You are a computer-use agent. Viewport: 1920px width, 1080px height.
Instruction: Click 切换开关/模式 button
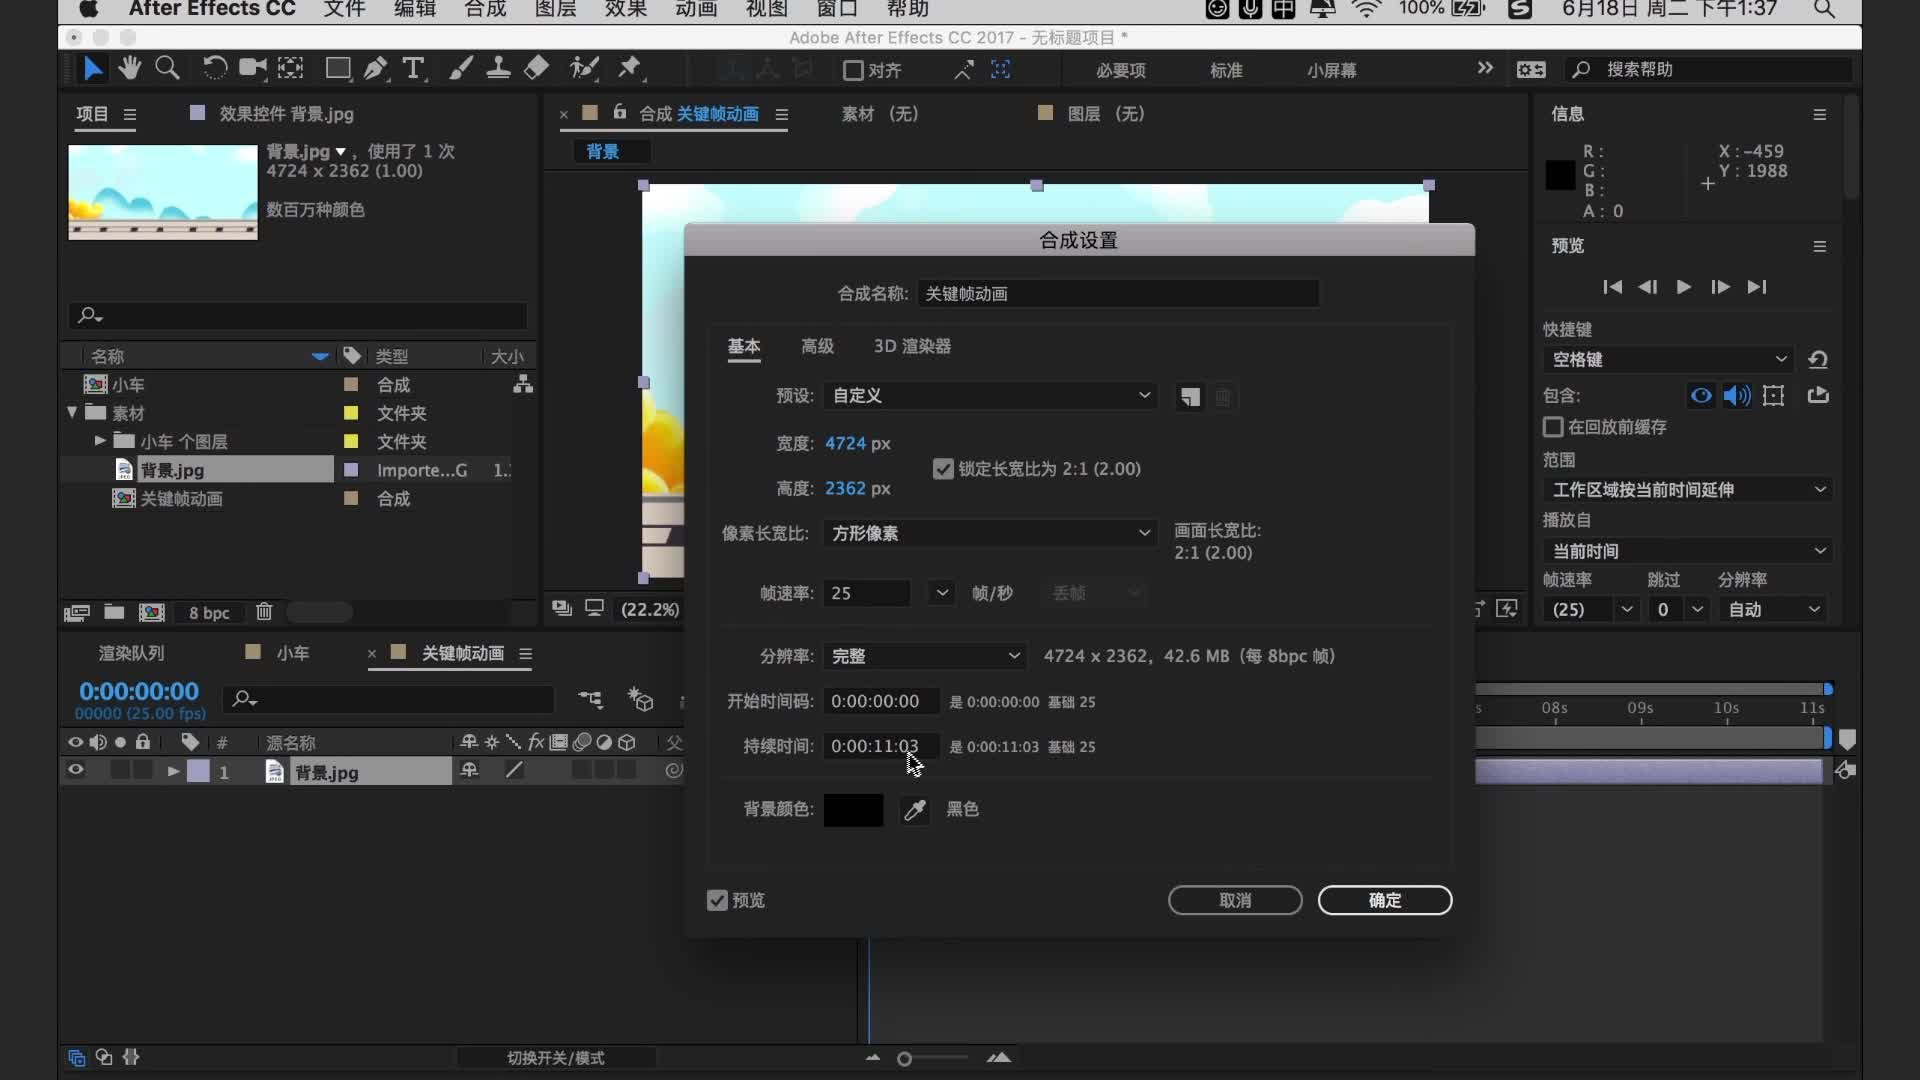coord(556,1058)
